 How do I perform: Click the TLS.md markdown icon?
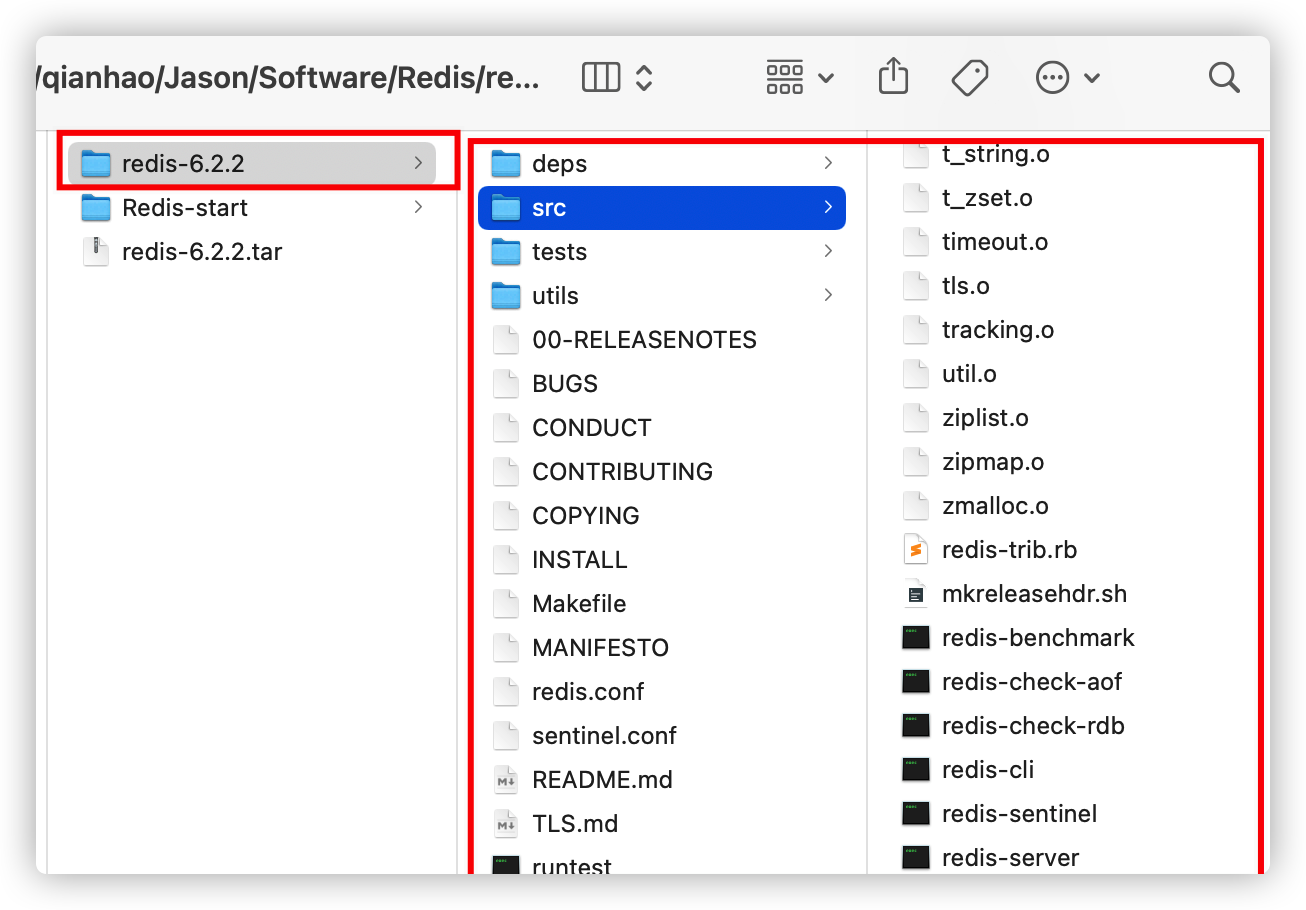[x=507, y=823]
